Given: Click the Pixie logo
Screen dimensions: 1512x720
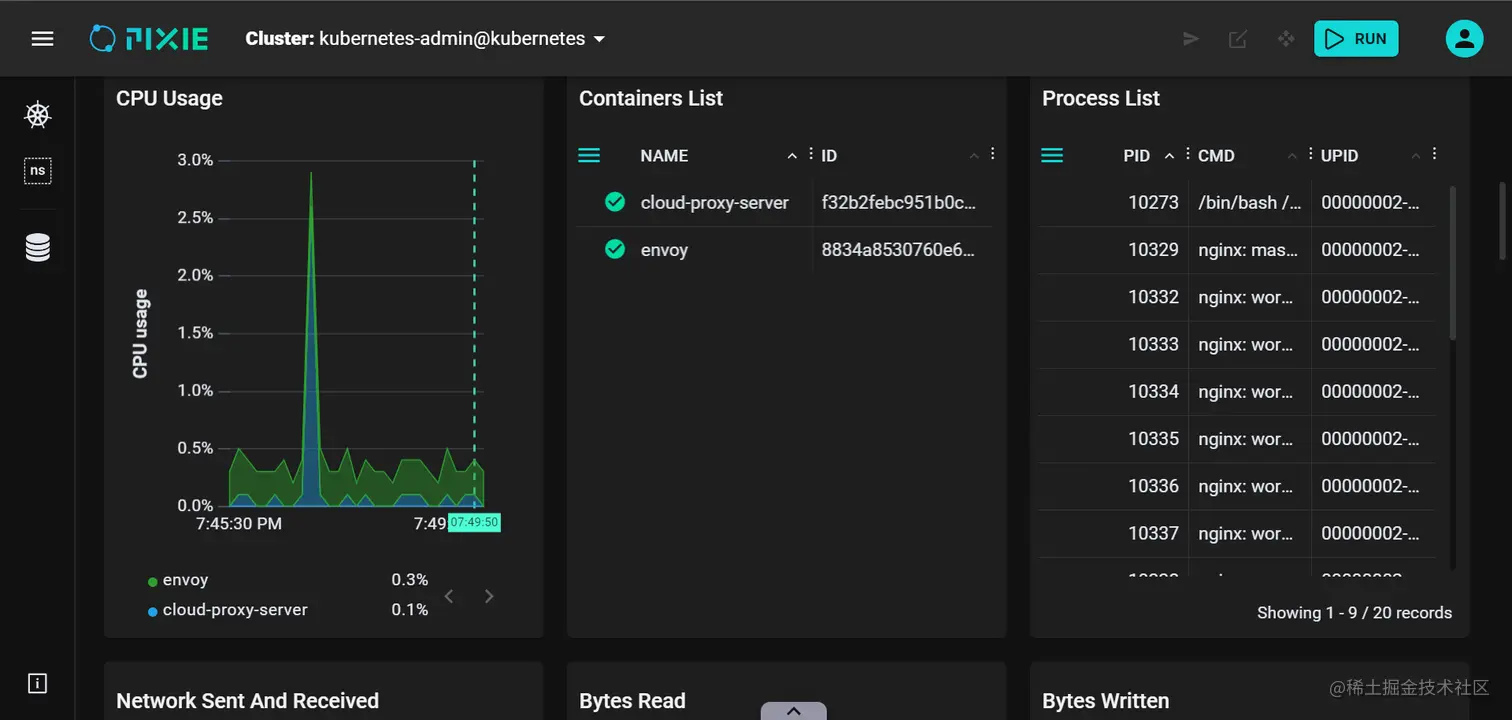Looking at the screenshot, I should (x=148, y=39).
